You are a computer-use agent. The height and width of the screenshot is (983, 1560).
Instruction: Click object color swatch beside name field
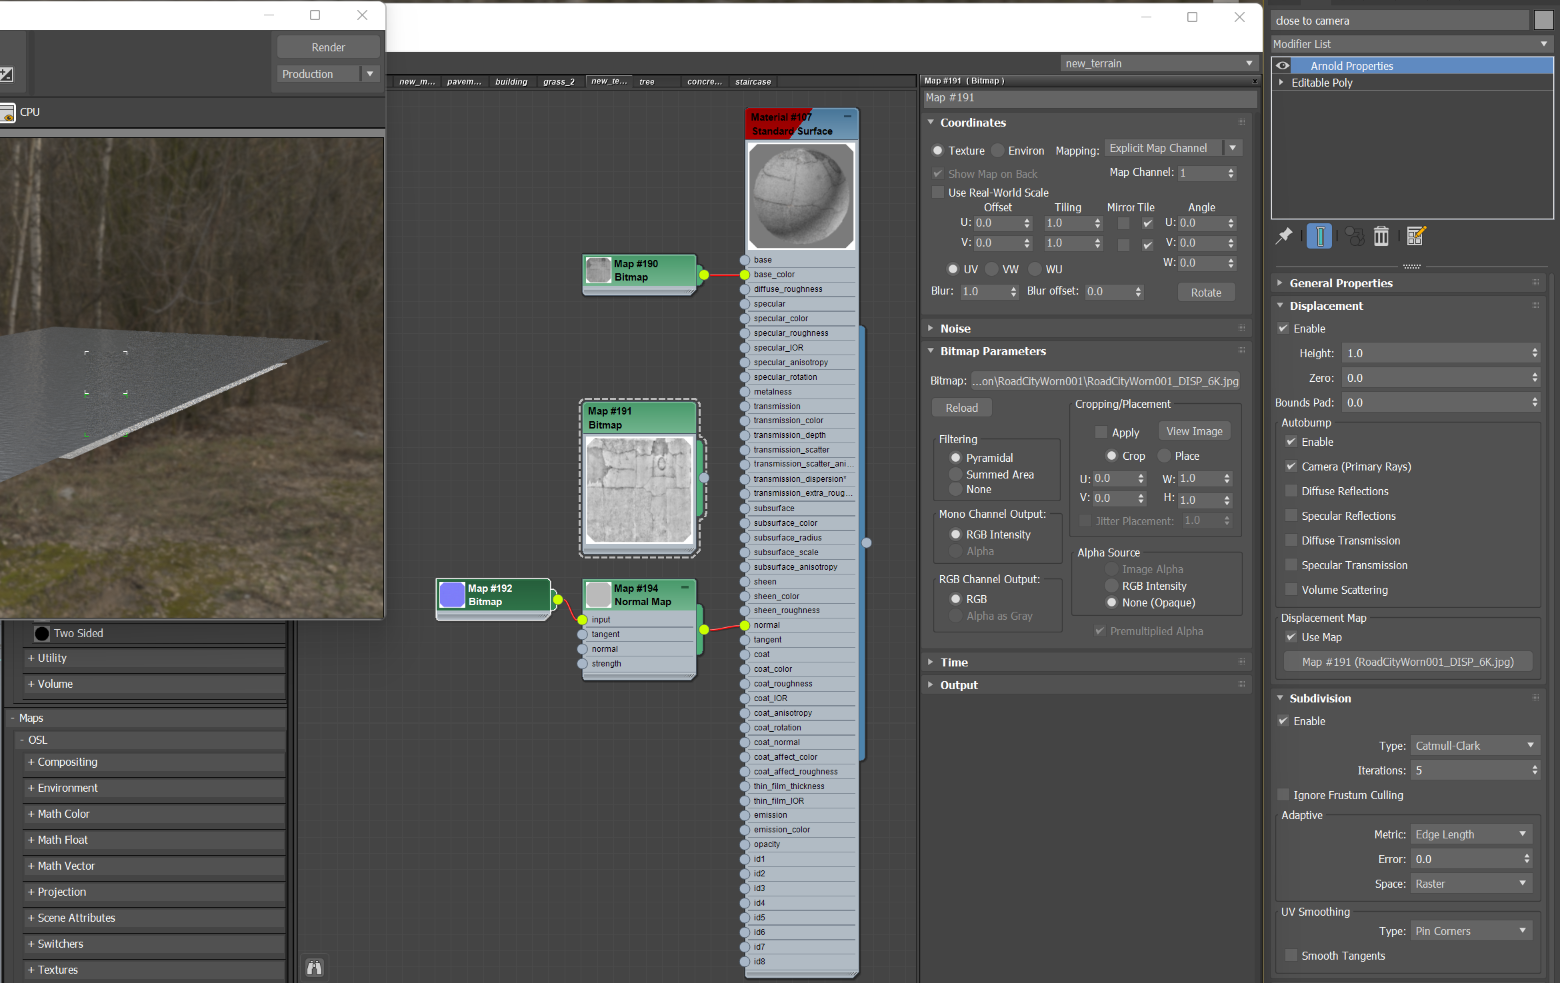(x=1544, y=20)
